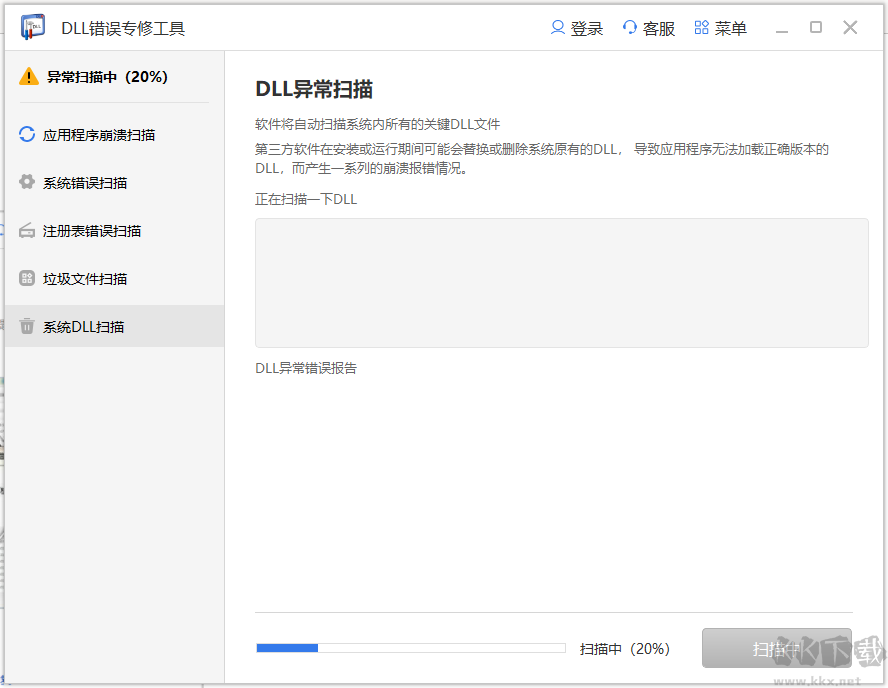This screenshot has width=888, height=688.
Task: Click the DLL app logo in the title bar
Action: coord(32,27)
